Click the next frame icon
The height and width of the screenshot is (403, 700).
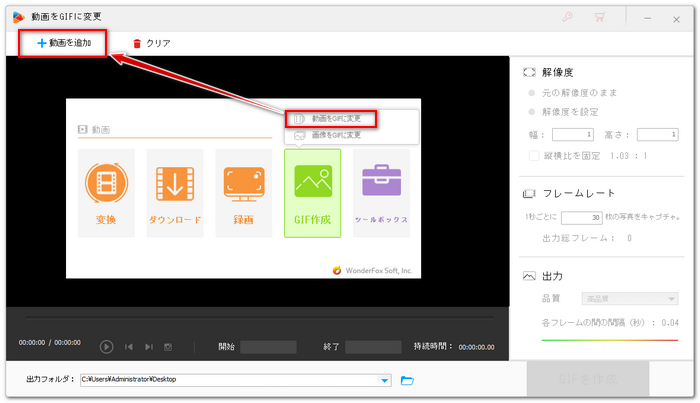pyautogui.click(x=148, y=347)
